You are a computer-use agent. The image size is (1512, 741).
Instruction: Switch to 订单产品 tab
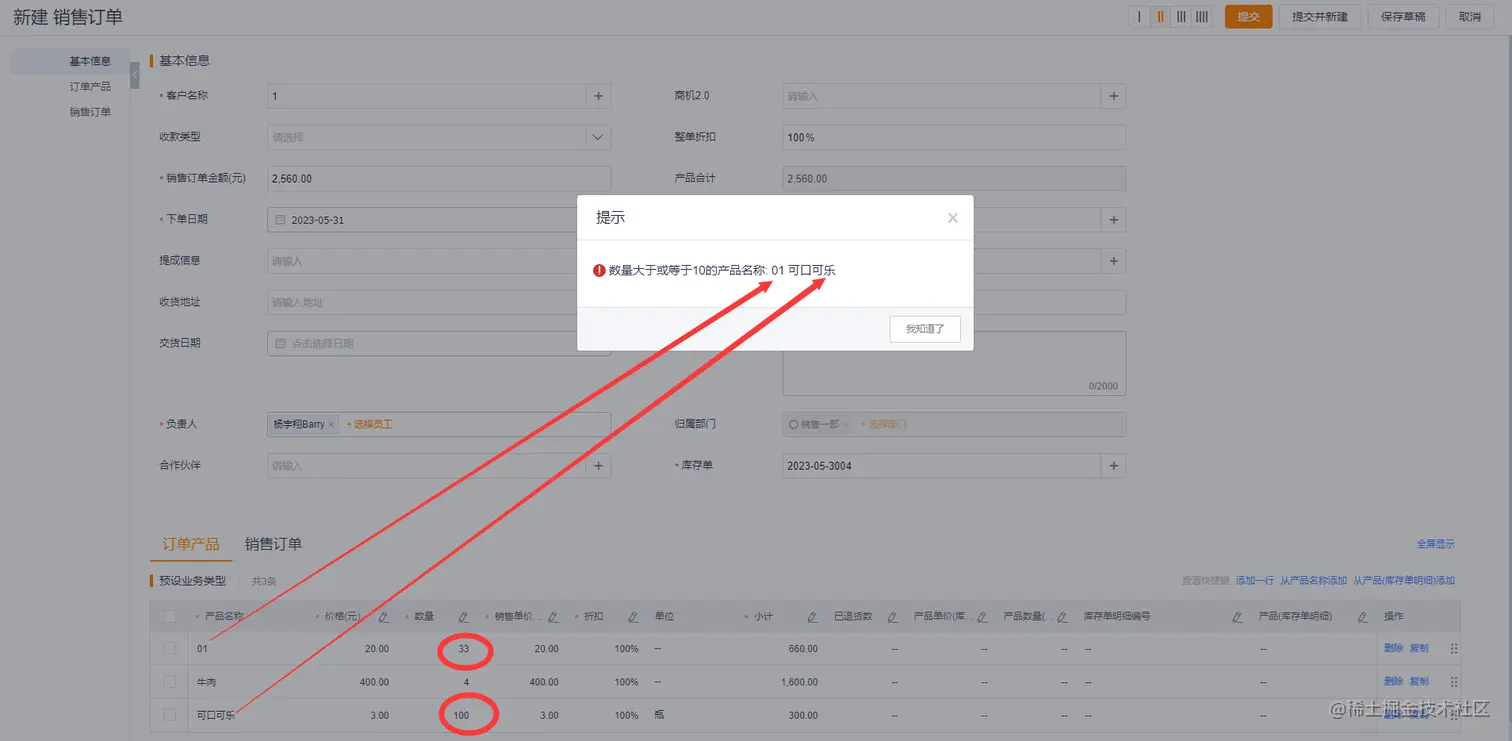(x=191, y=544)
